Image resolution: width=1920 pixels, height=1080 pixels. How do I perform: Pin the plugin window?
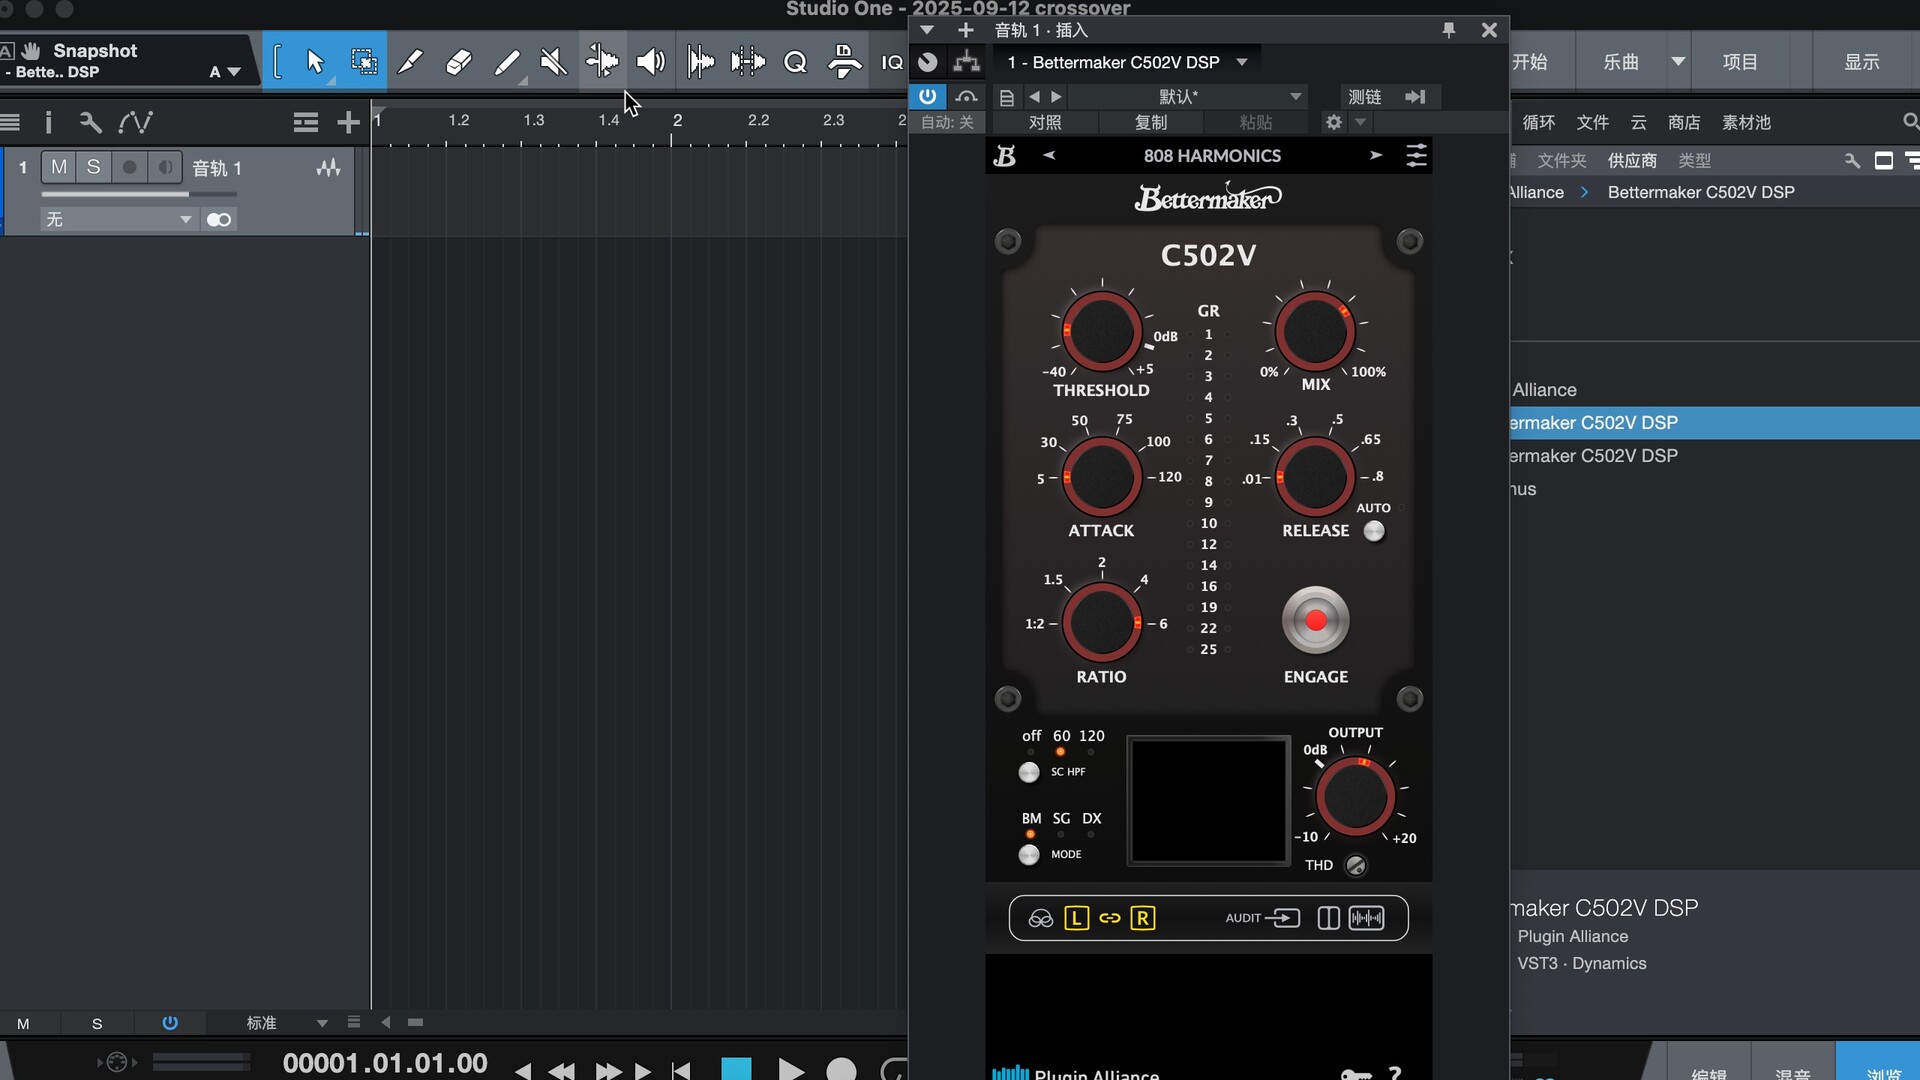[1449, 30]
